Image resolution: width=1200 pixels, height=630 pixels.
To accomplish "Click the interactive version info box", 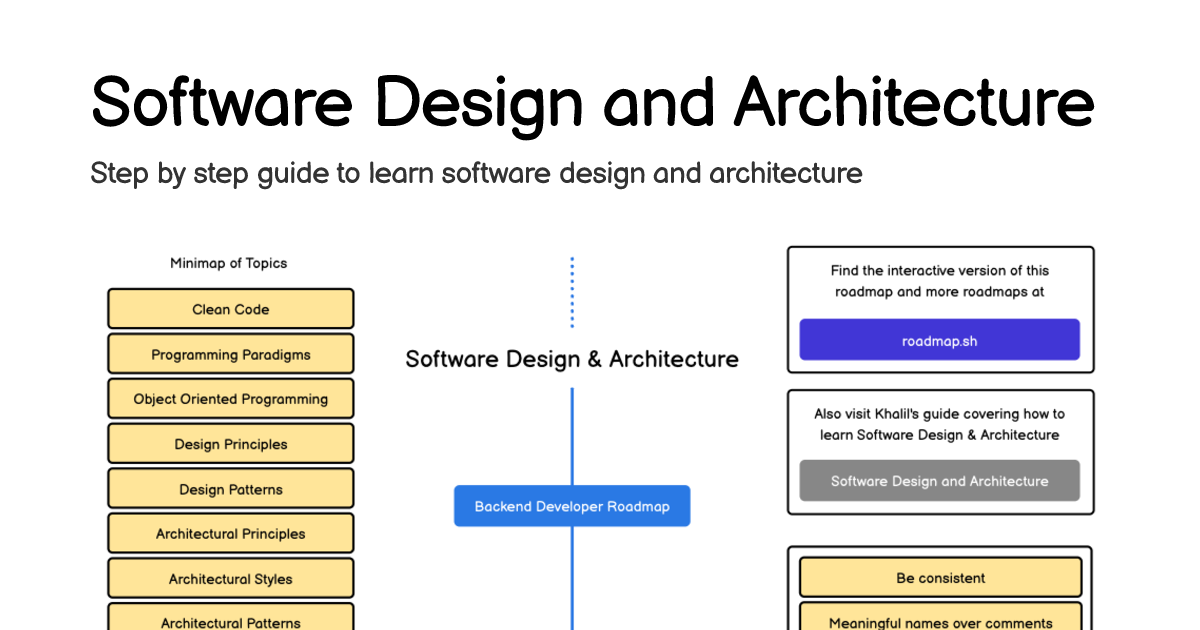I will (940, 281).
